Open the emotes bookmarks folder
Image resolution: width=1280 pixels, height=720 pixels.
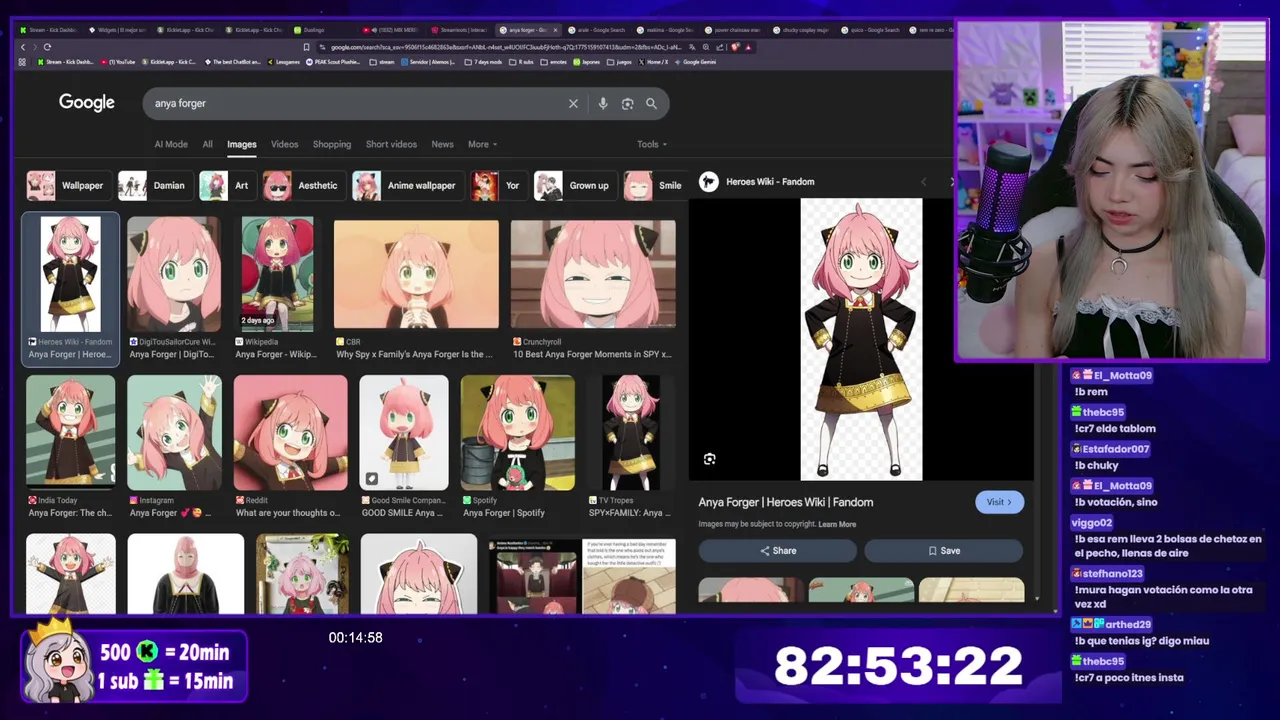coord(553,62)
